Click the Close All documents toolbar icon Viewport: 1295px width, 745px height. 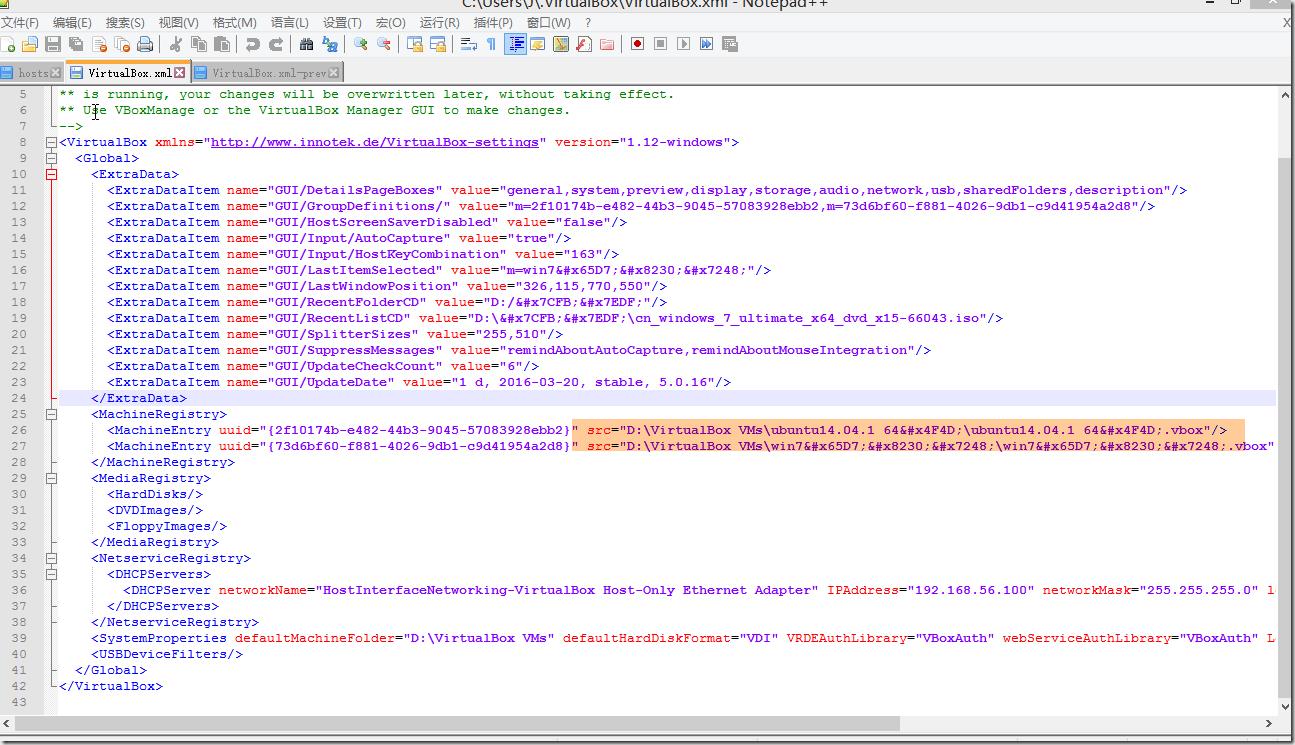122,44
